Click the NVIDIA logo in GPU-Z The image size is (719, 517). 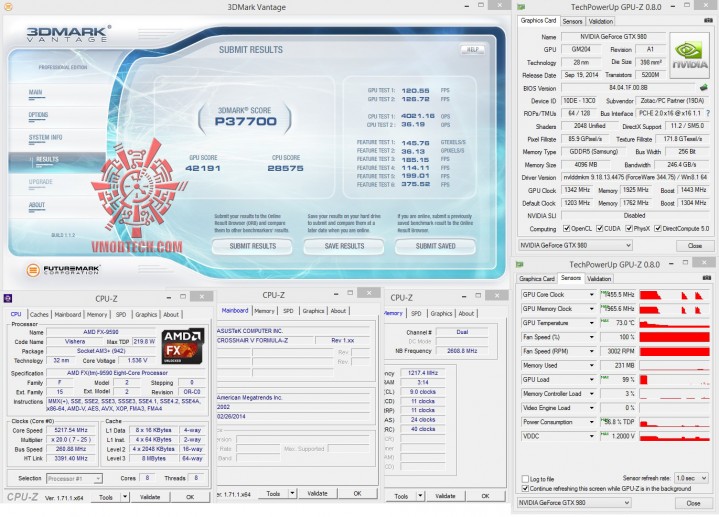pos(689,56)
